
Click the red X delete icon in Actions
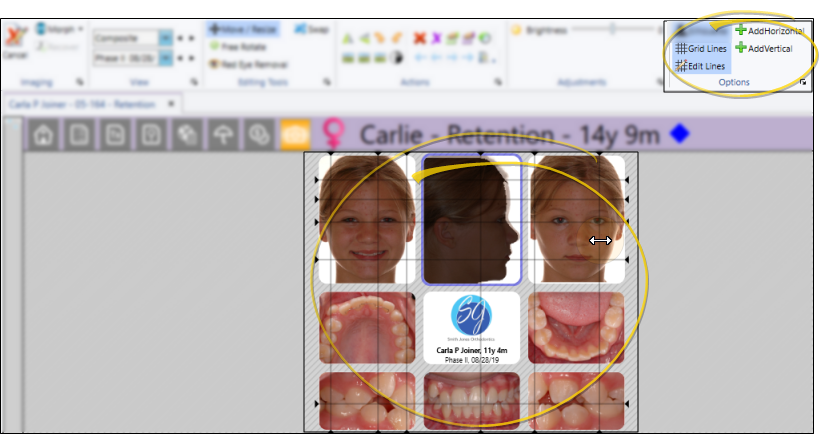(x=420, y=38)
